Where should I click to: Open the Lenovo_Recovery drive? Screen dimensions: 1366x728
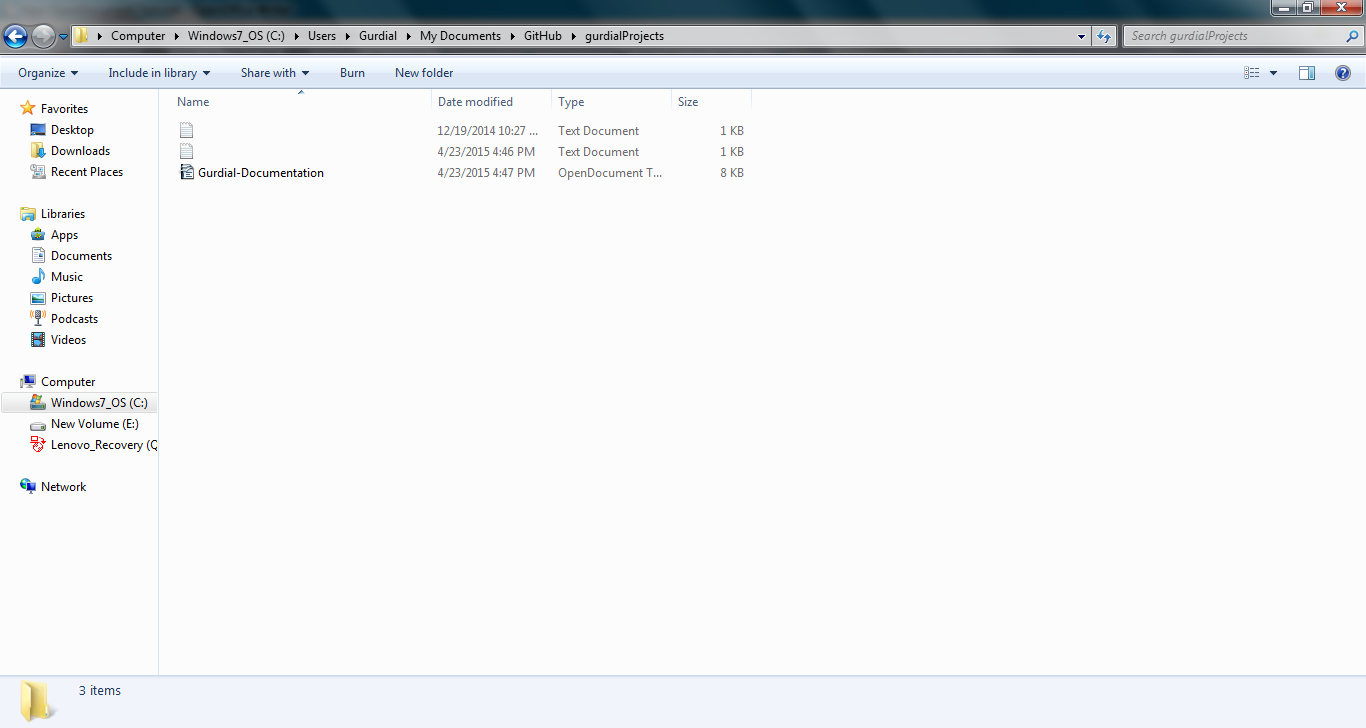[104, 445]
